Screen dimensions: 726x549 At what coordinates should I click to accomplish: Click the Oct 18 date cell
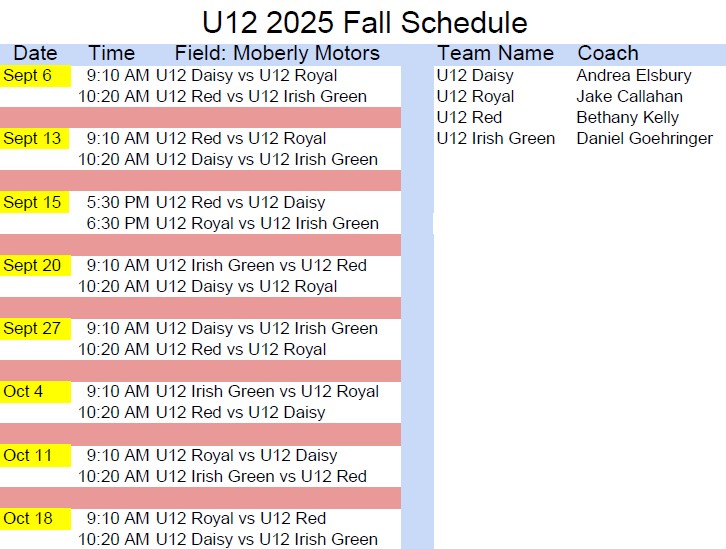(28, 518)
